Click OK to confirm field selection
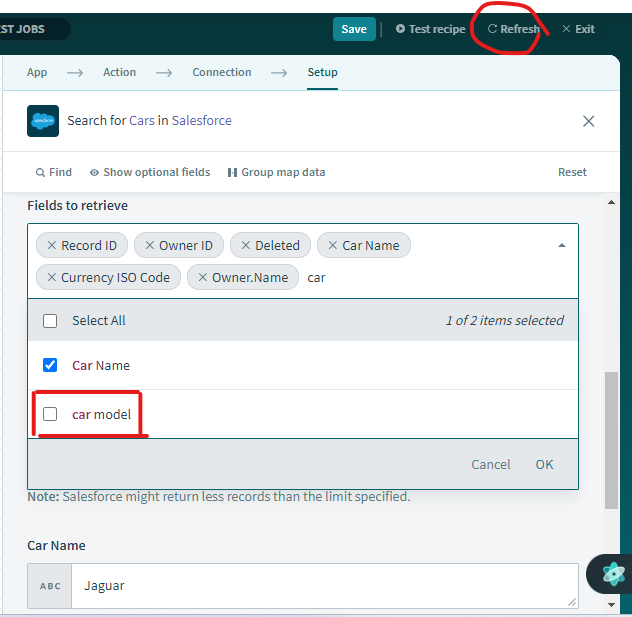Screen dimensions: 632x617 pos(544,464)
